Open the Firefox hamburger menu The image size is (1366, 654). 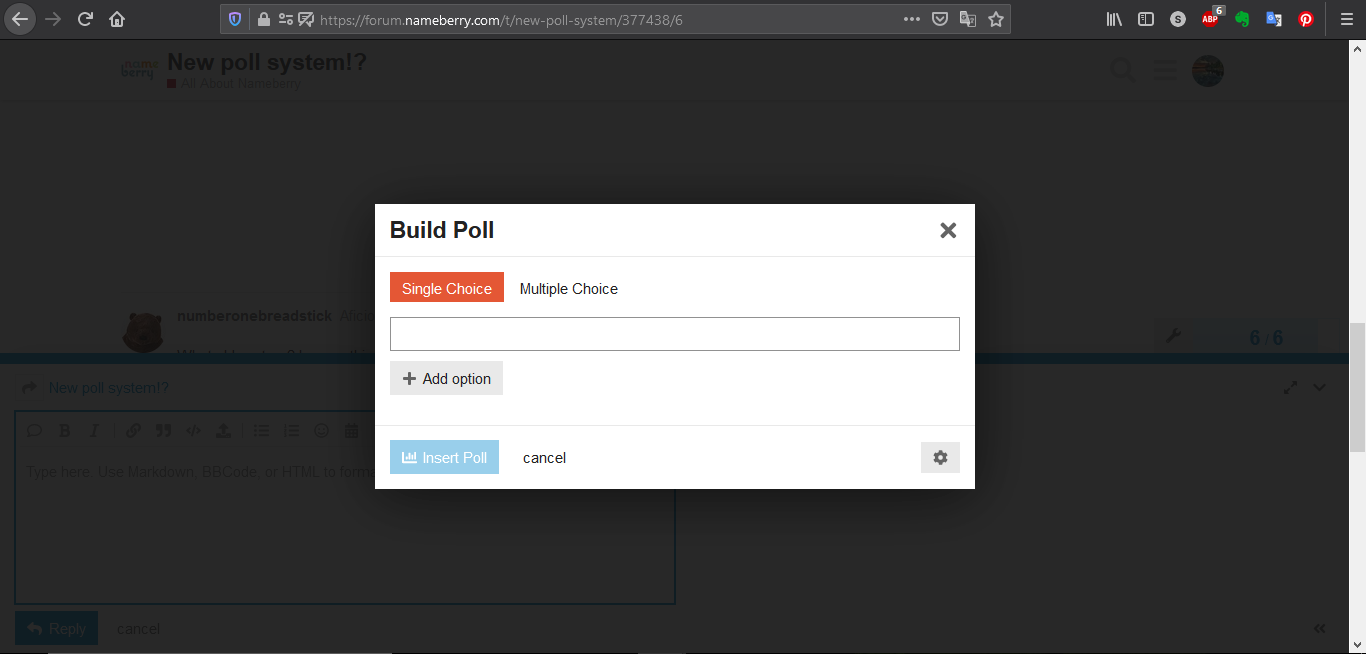[1346, 19]
